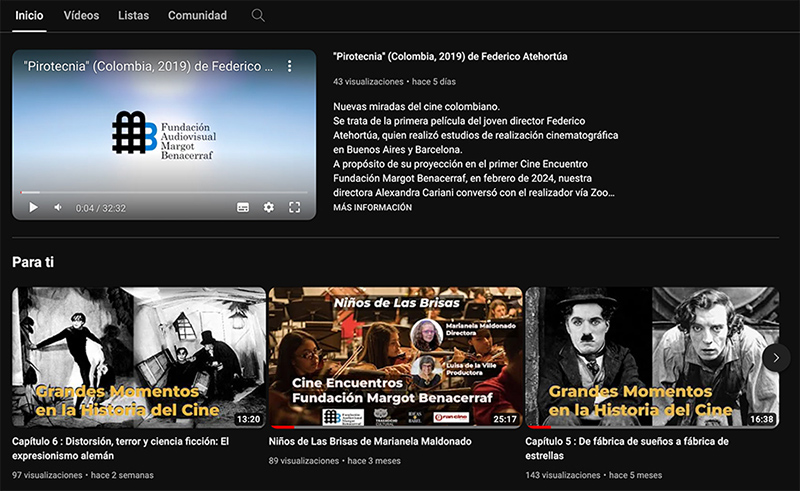The image size is (800, 491).
Task: Switch to the Vídeos tab
Action: click(x=81, y=16)
